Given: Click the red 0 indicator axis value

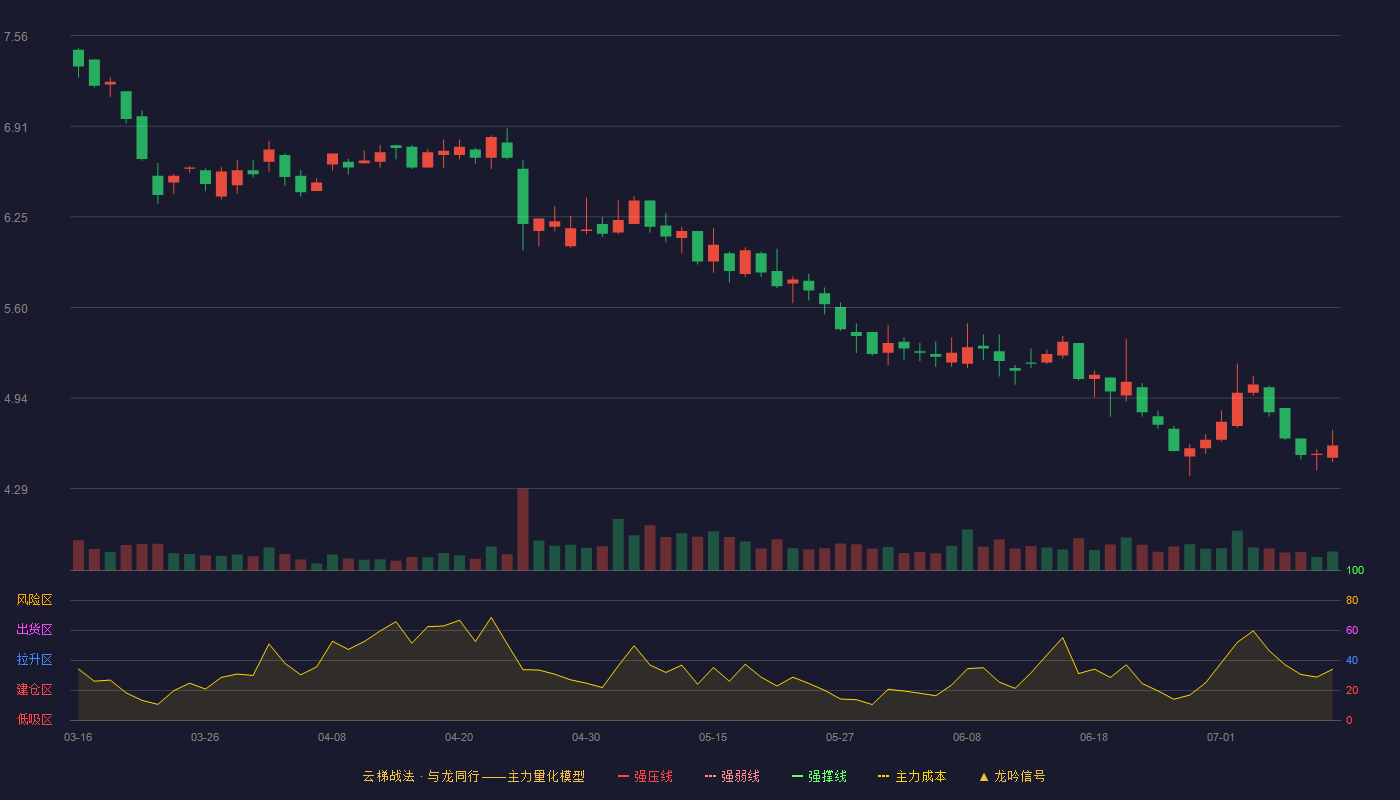Looking at the screenshot, I should pyautogui.click(x=1349, y=720).
